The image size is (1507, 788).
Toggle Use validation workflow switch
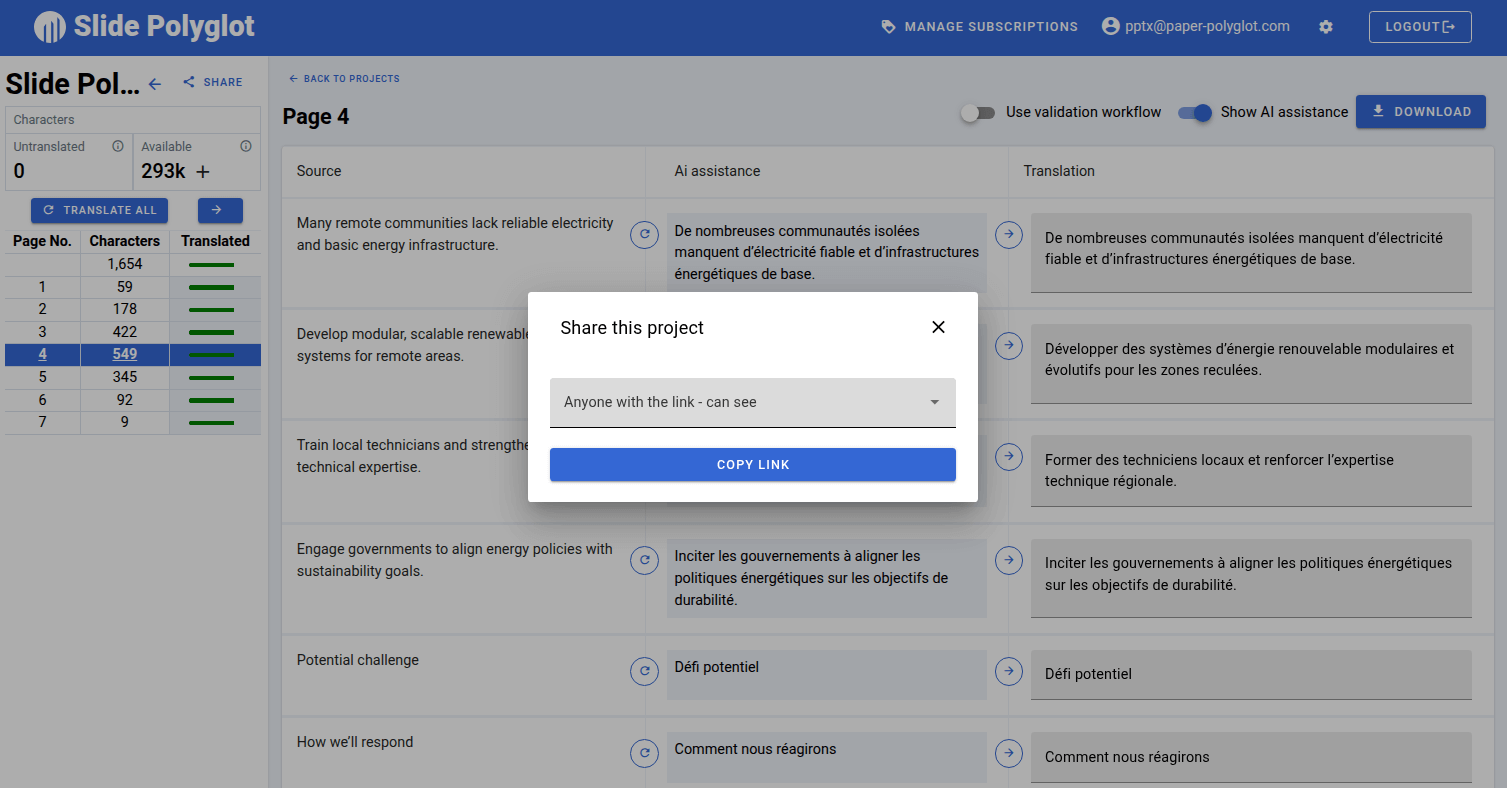[977, 113]
